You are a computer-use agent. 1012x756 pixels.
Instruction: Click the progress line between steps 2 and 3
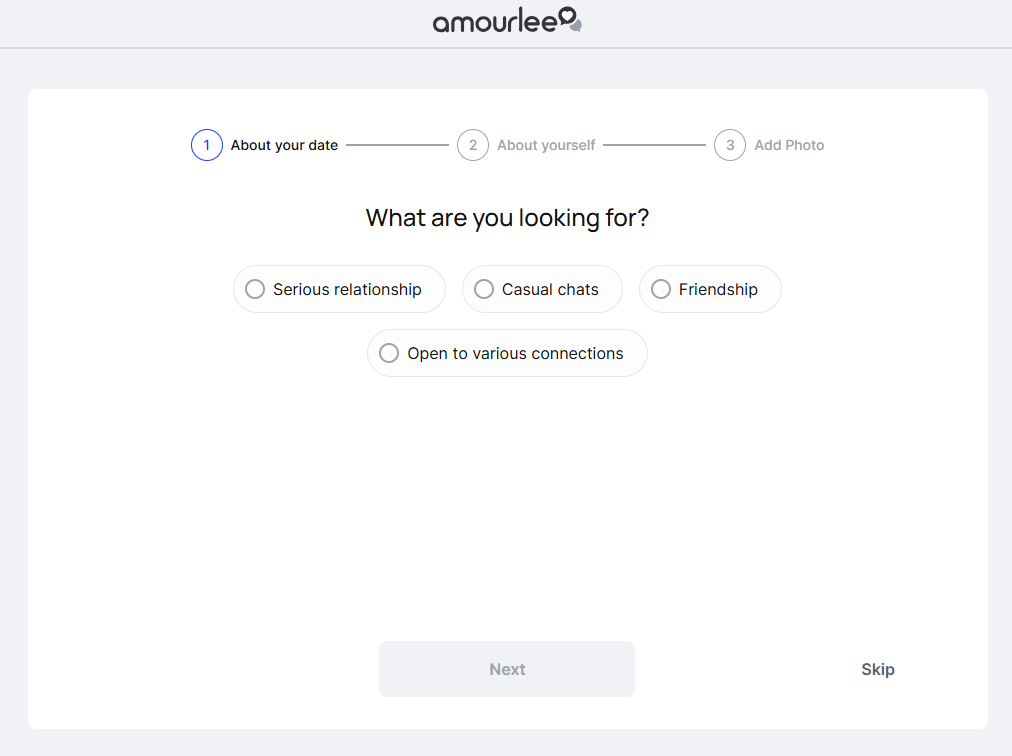654,145
